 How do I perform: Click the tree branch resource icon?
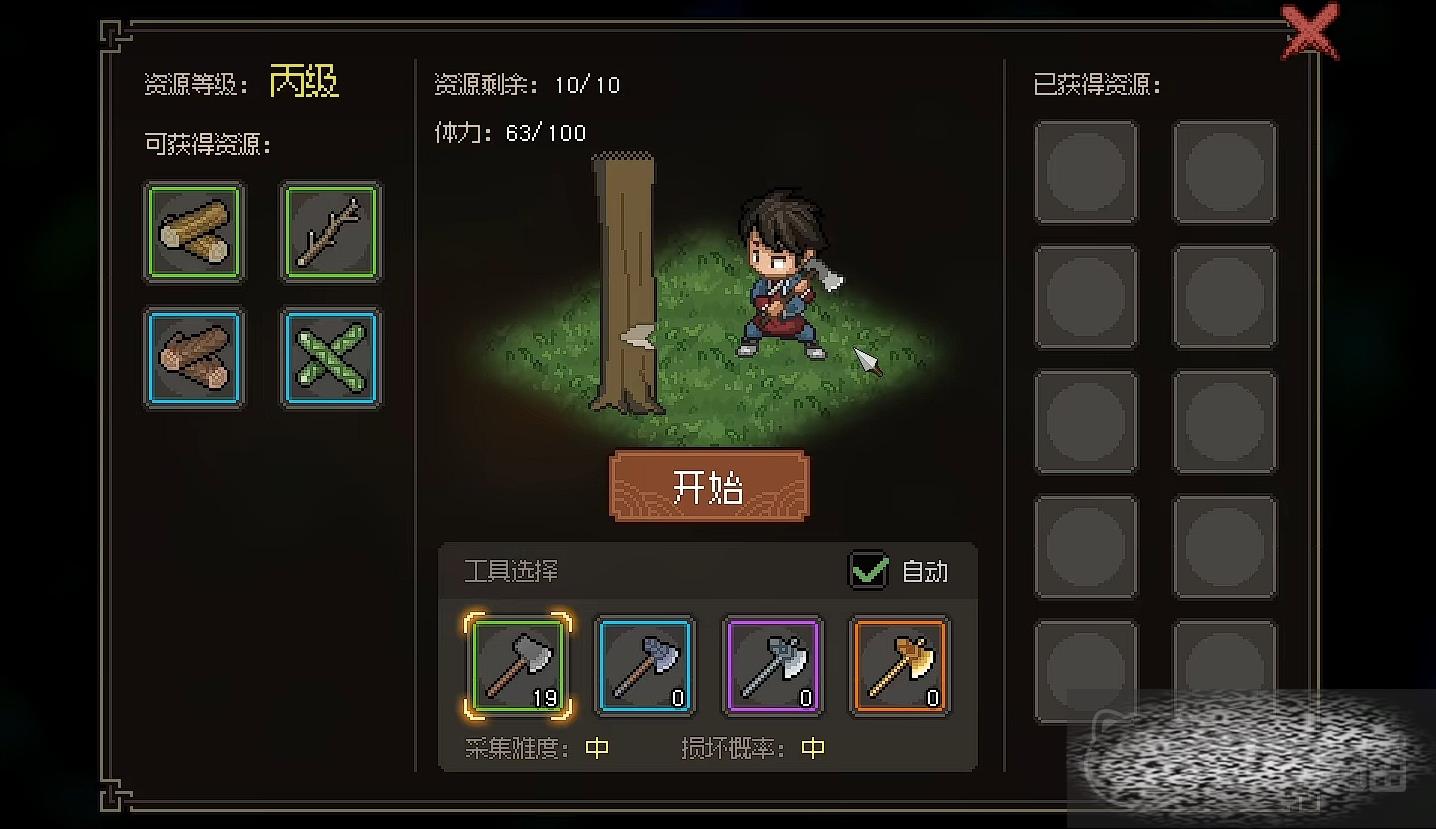point(331,232)
